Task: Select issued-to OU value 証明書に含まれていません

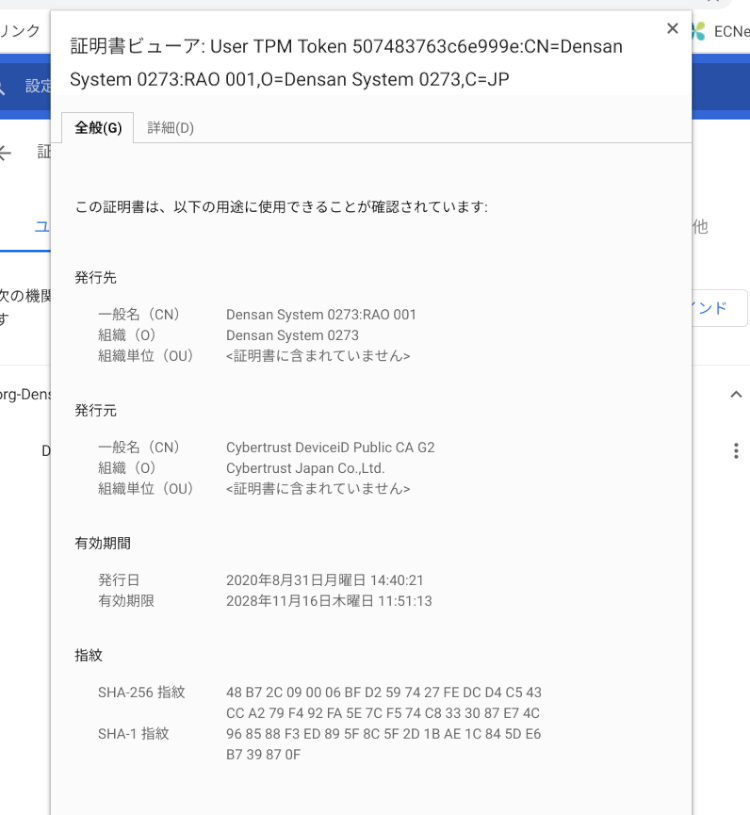Action: click(318, 356)
